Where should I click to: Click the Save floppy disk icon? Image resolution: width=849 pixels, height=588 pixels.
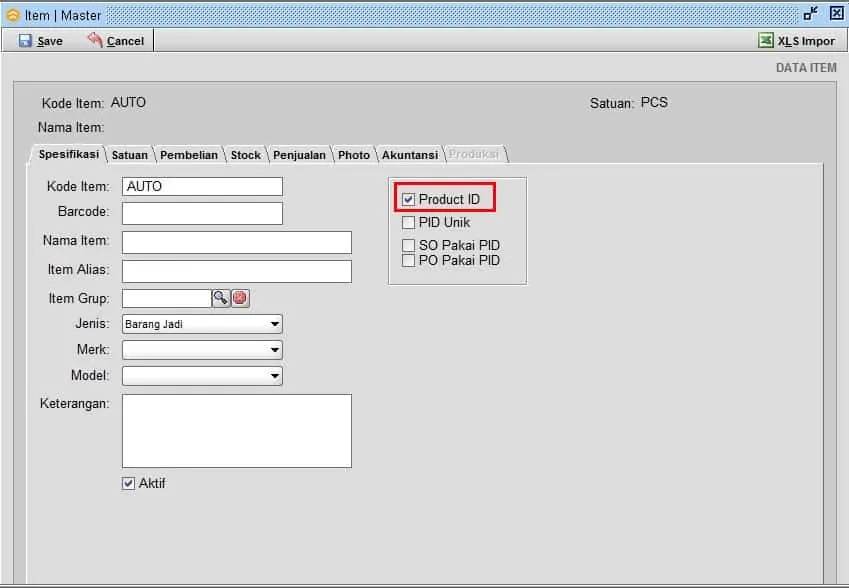[25, 41]
